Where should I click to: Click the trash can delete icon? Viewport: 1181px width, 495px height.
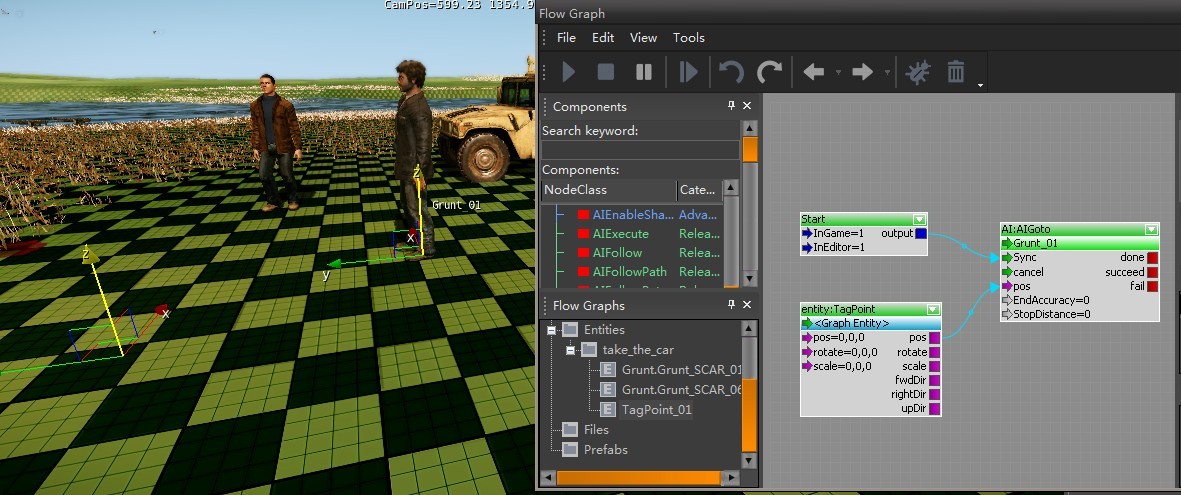(x=956, y=72)
